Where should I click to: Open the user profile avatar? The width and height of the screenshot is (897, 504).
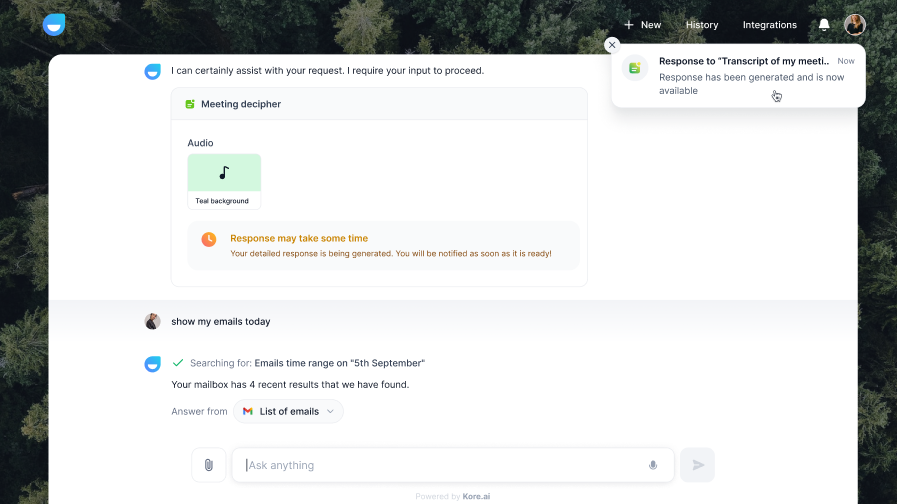(x=855, y=25)
